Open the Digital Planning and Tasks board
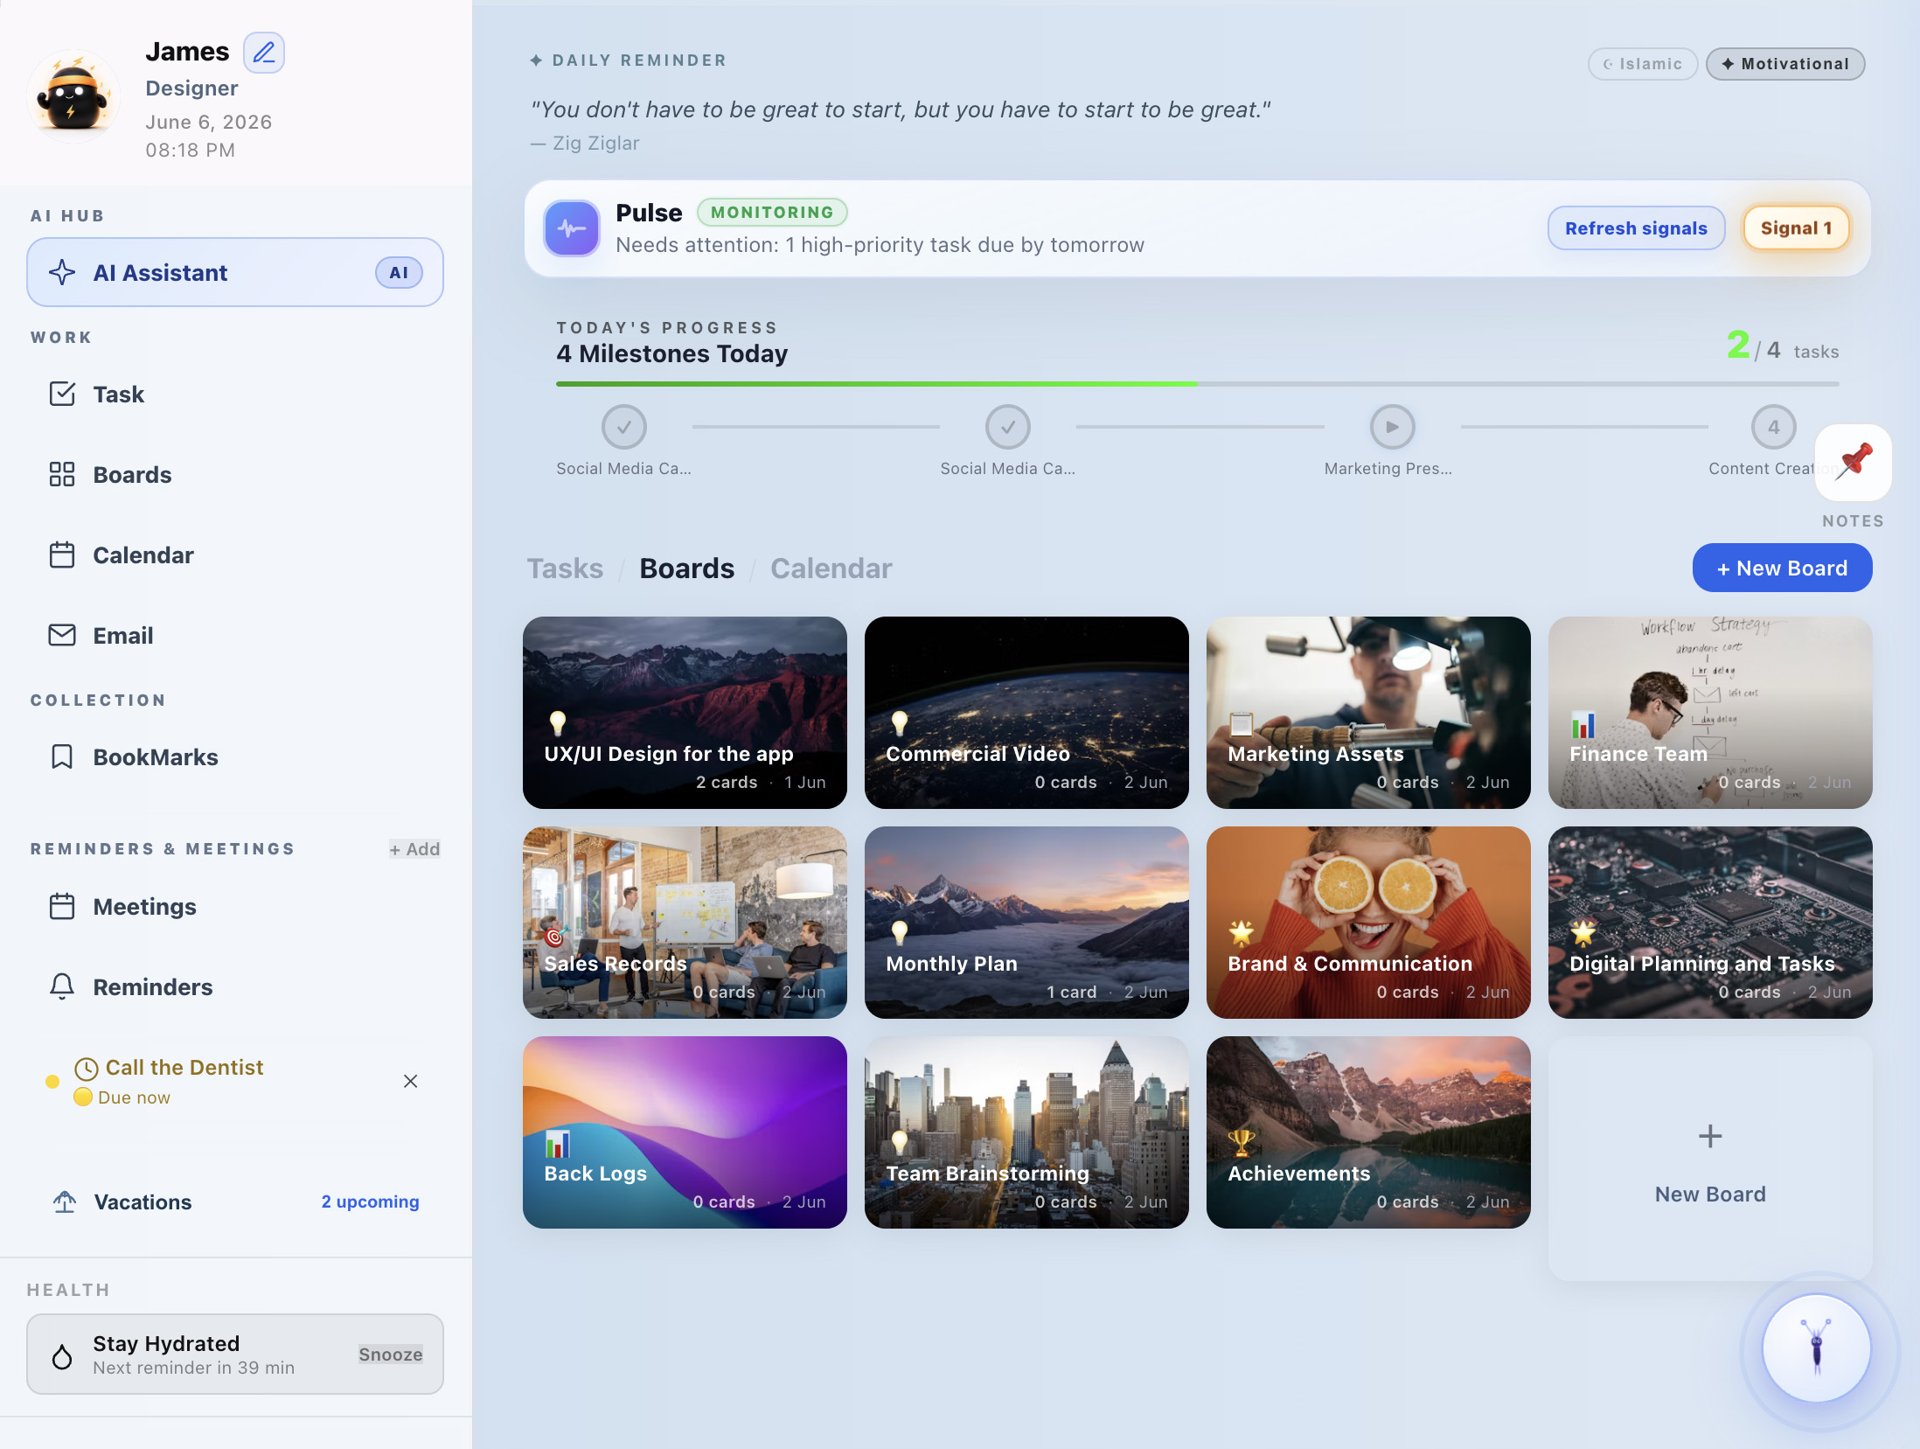 click(x=1710, y=922)
